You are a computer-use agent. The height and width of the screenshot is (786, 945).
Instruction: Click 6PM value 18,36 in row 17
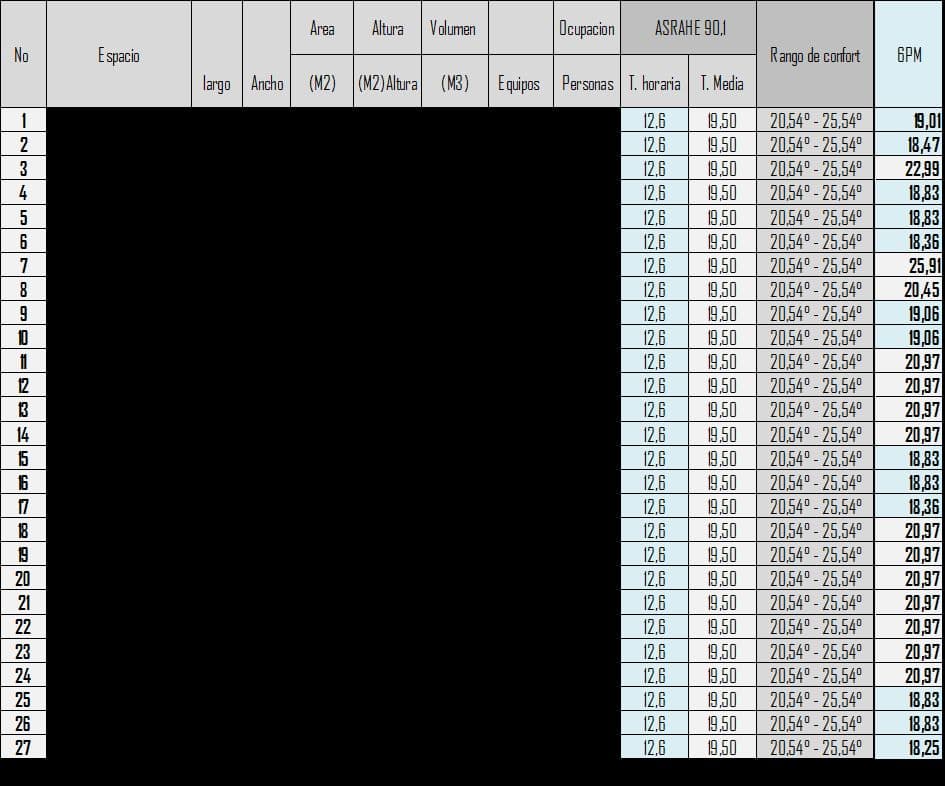pyautogui.click(x=909, y=506)
